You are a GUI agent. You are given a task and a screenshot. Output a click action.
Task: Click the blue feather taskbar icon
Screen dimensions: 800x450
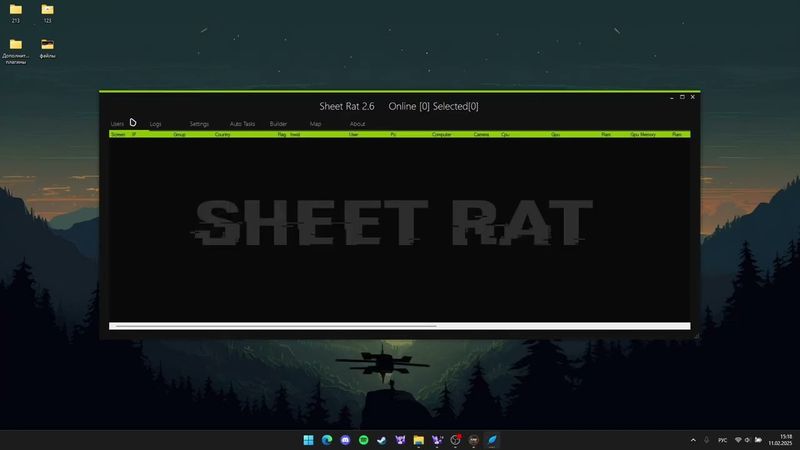tap(492, 440)
